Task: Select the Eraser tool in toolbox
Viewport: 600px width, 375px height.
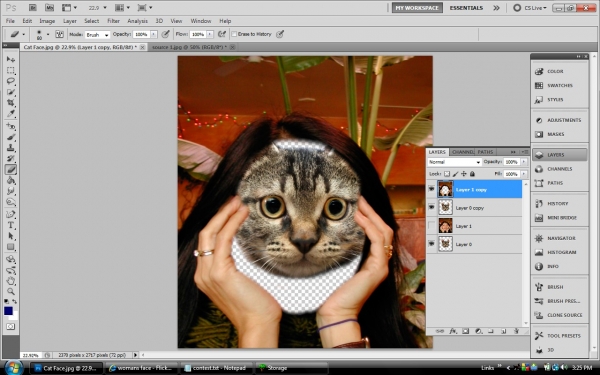Action: [x=11, y=170]
